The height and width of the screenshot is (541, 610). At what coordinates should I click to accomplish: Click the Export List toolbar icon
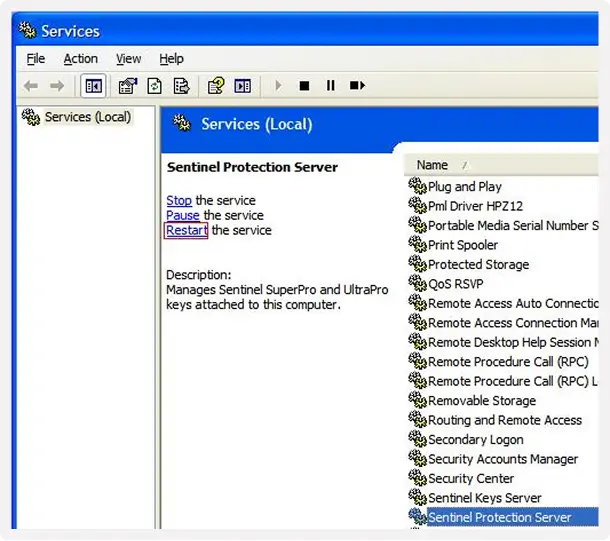(x=181, y=86)
